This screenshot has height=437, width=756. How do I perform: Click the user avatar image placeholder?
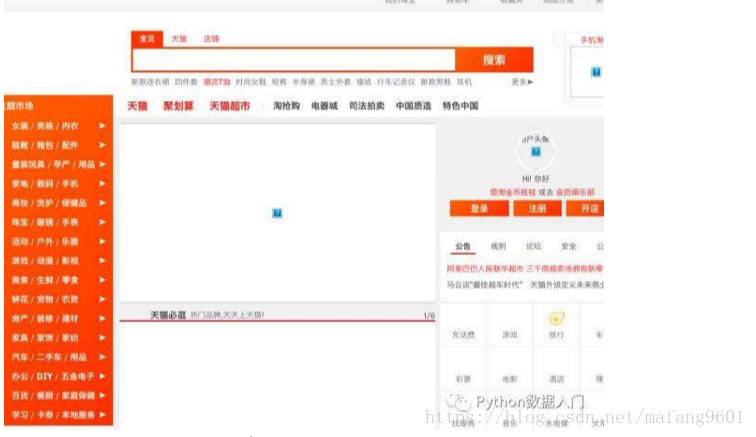536,152
